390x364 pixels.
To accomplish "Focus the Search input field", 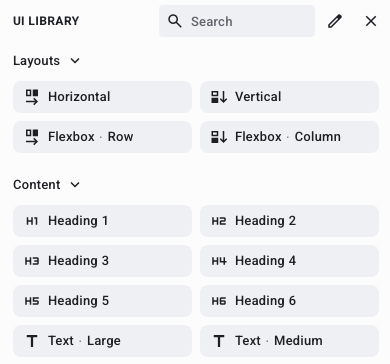I will 237,21.
